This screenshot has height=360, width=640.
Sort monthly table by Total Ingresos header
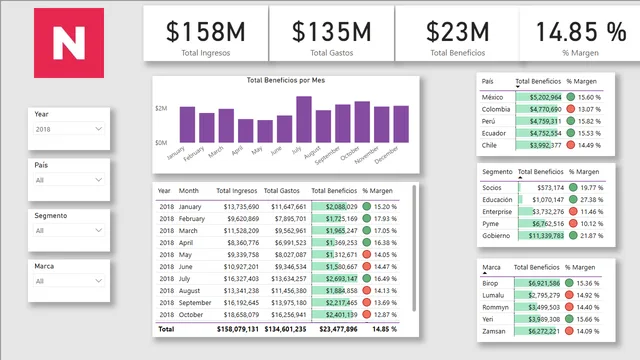pyautogui.click(x=237, y=191)
